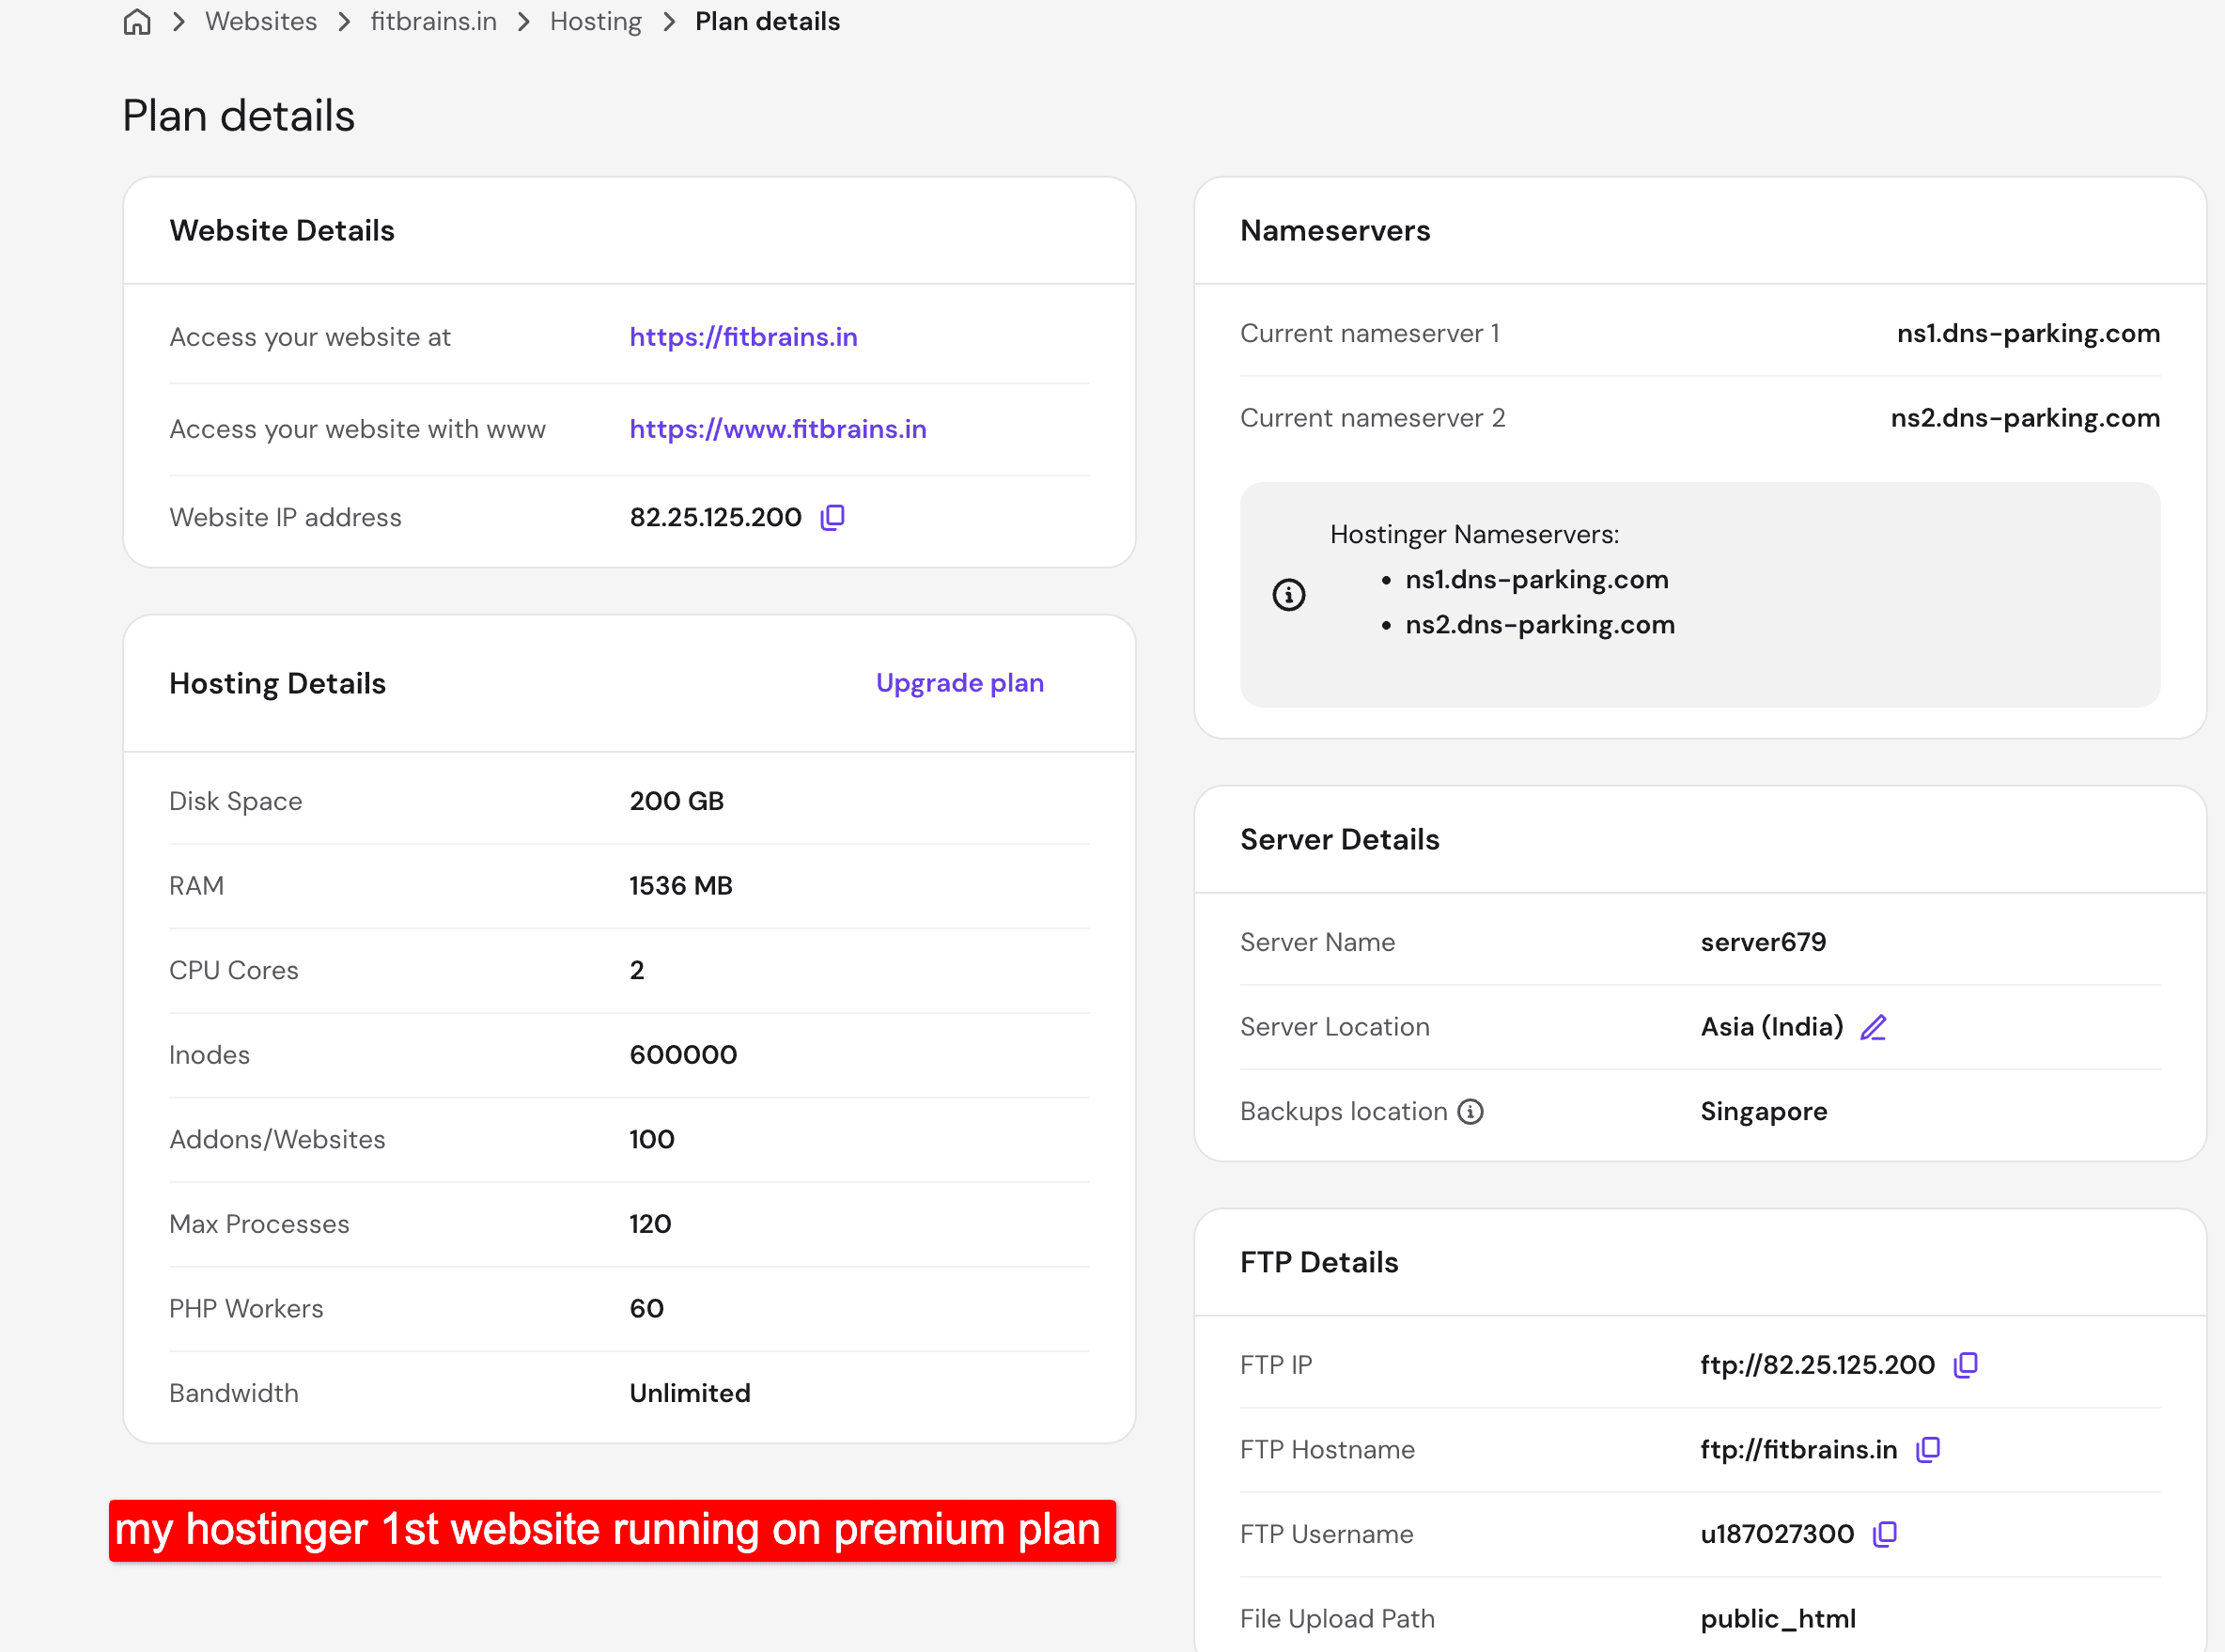Click the Server Details heading
Image resolution: width=2225 pixels, height=1652 pixels.
[x=1340, y=840]
